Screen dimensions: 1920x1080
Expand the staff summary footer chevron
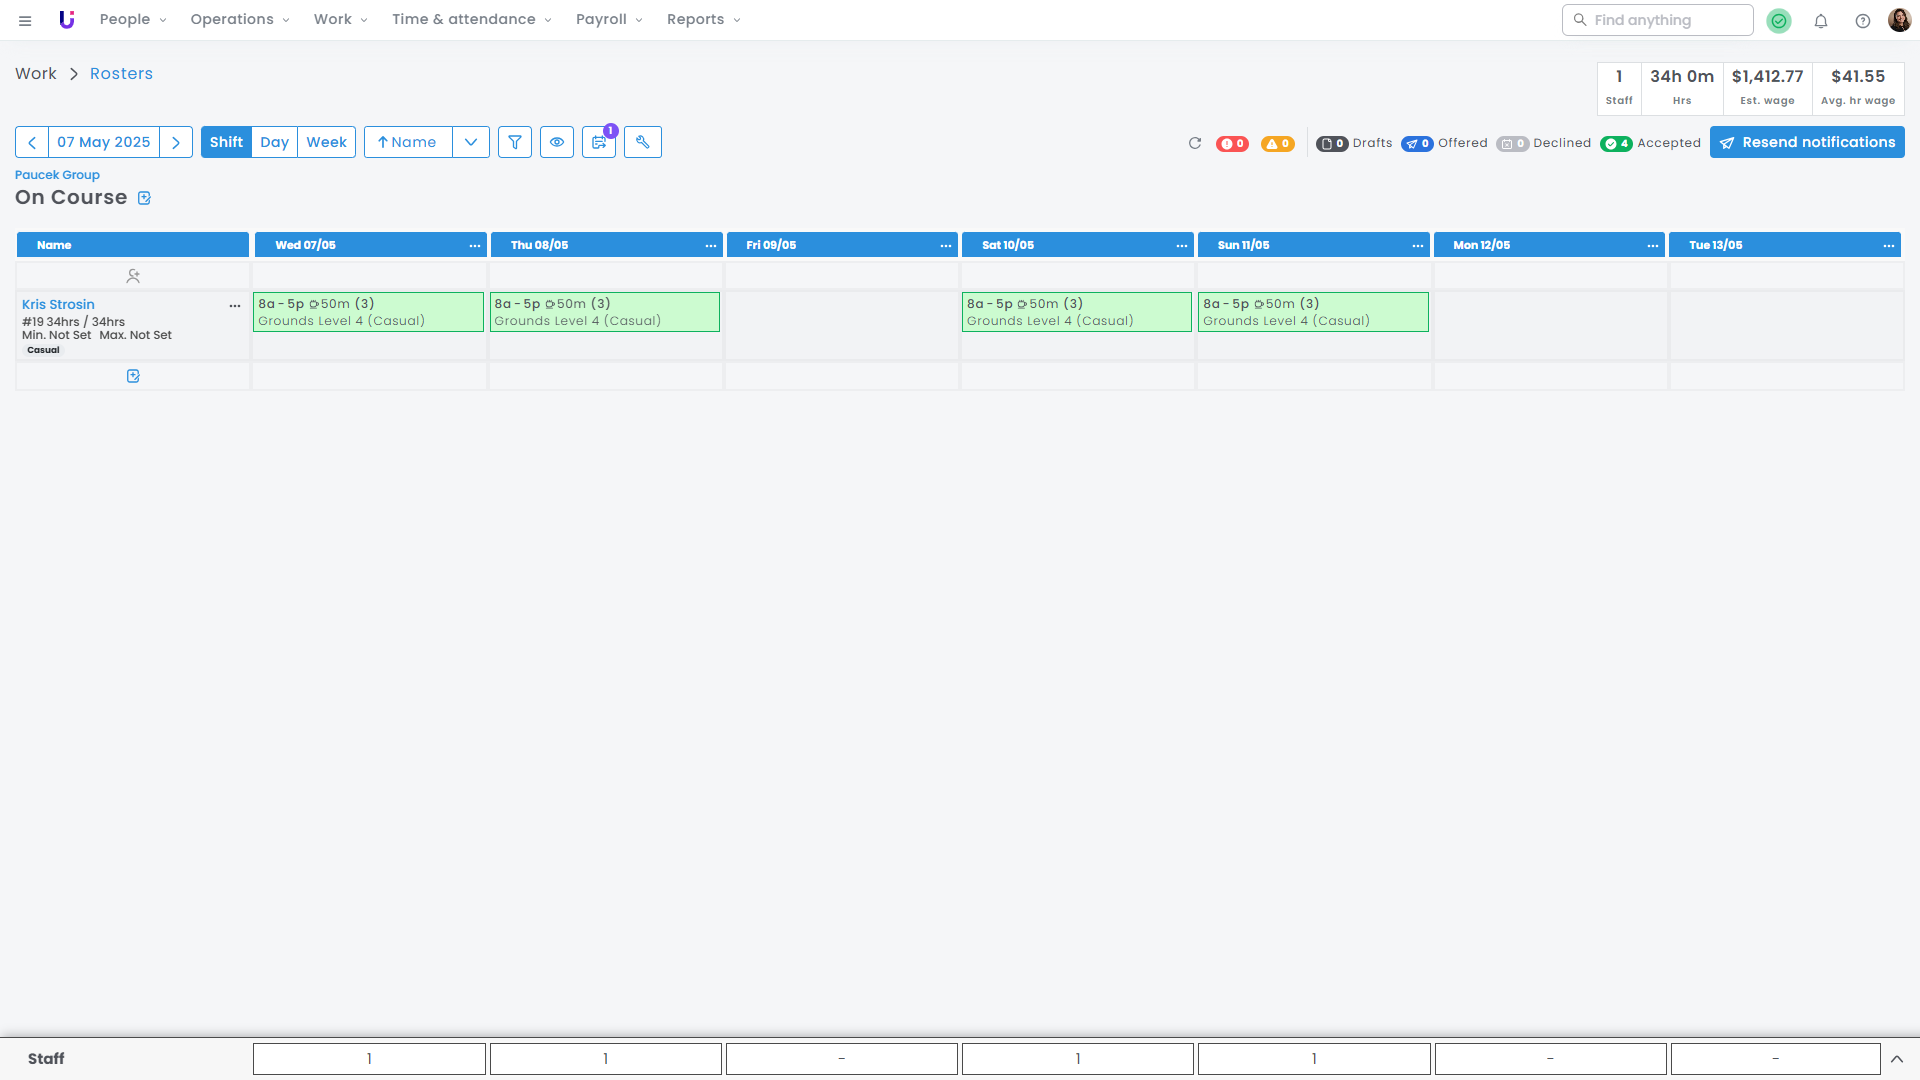click(1896, 1058)
